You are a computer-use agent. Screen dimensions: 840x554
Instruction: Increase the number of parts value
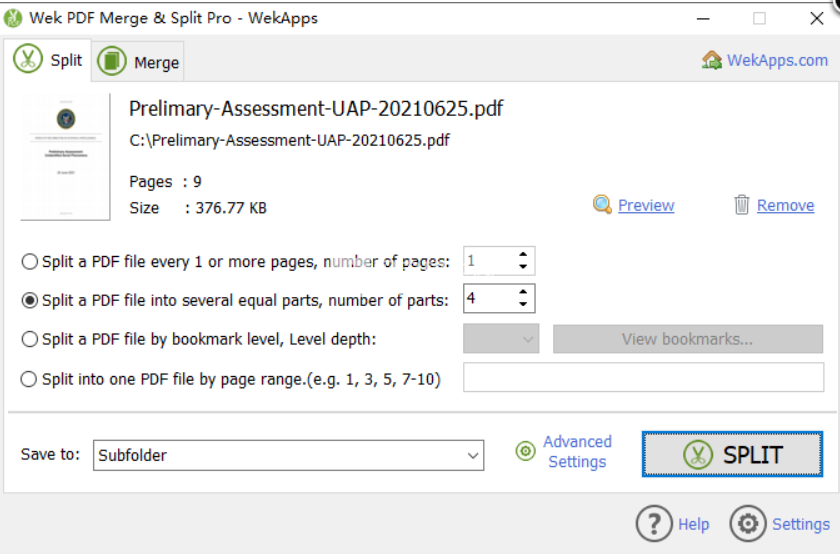[x=523, y=293]
